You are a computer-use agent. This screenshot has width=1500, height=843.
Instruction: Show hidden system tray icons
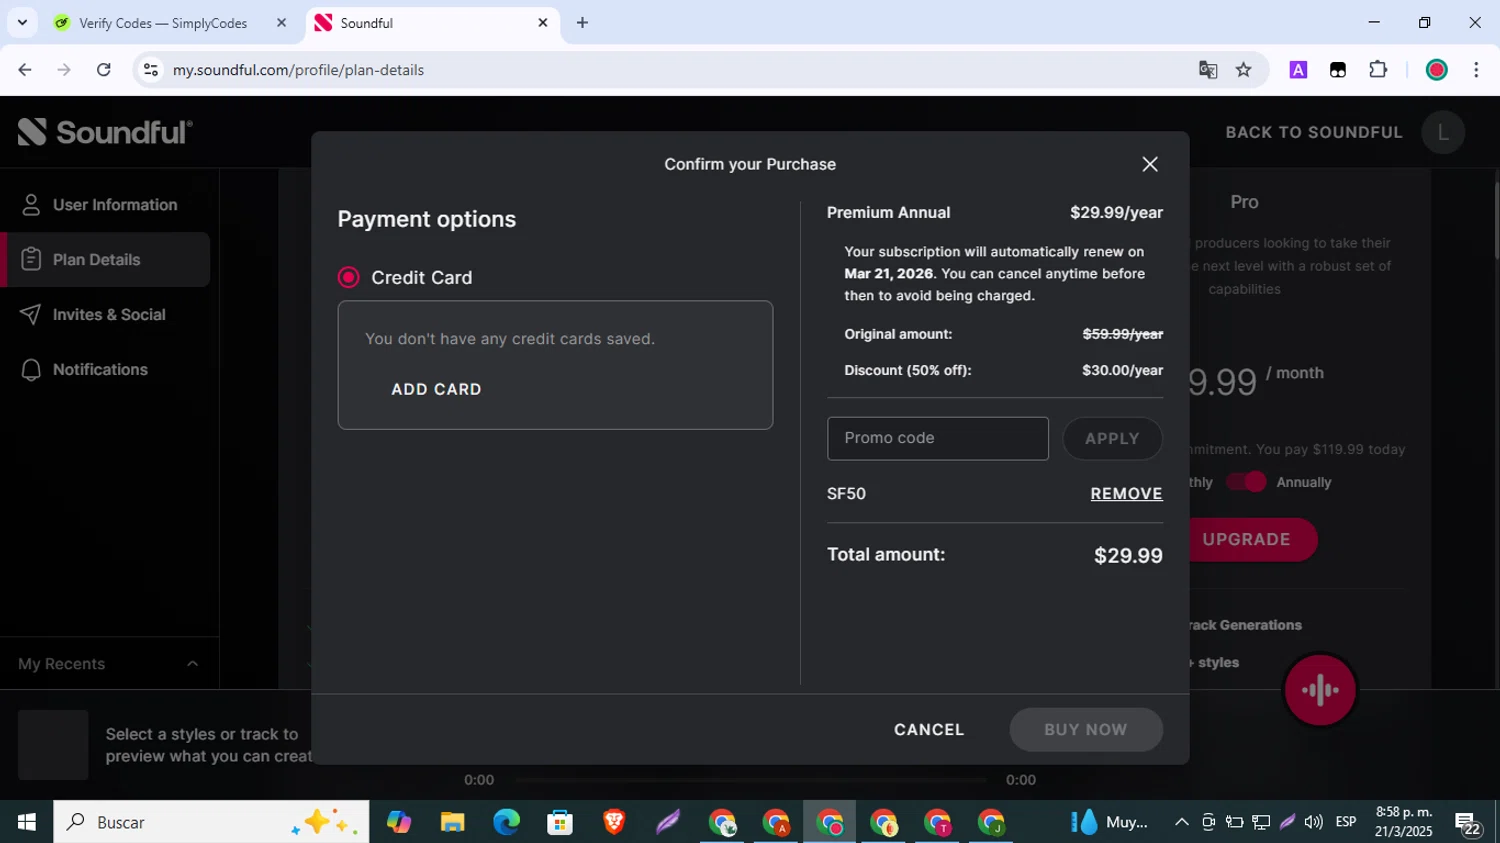(1181, 822)
